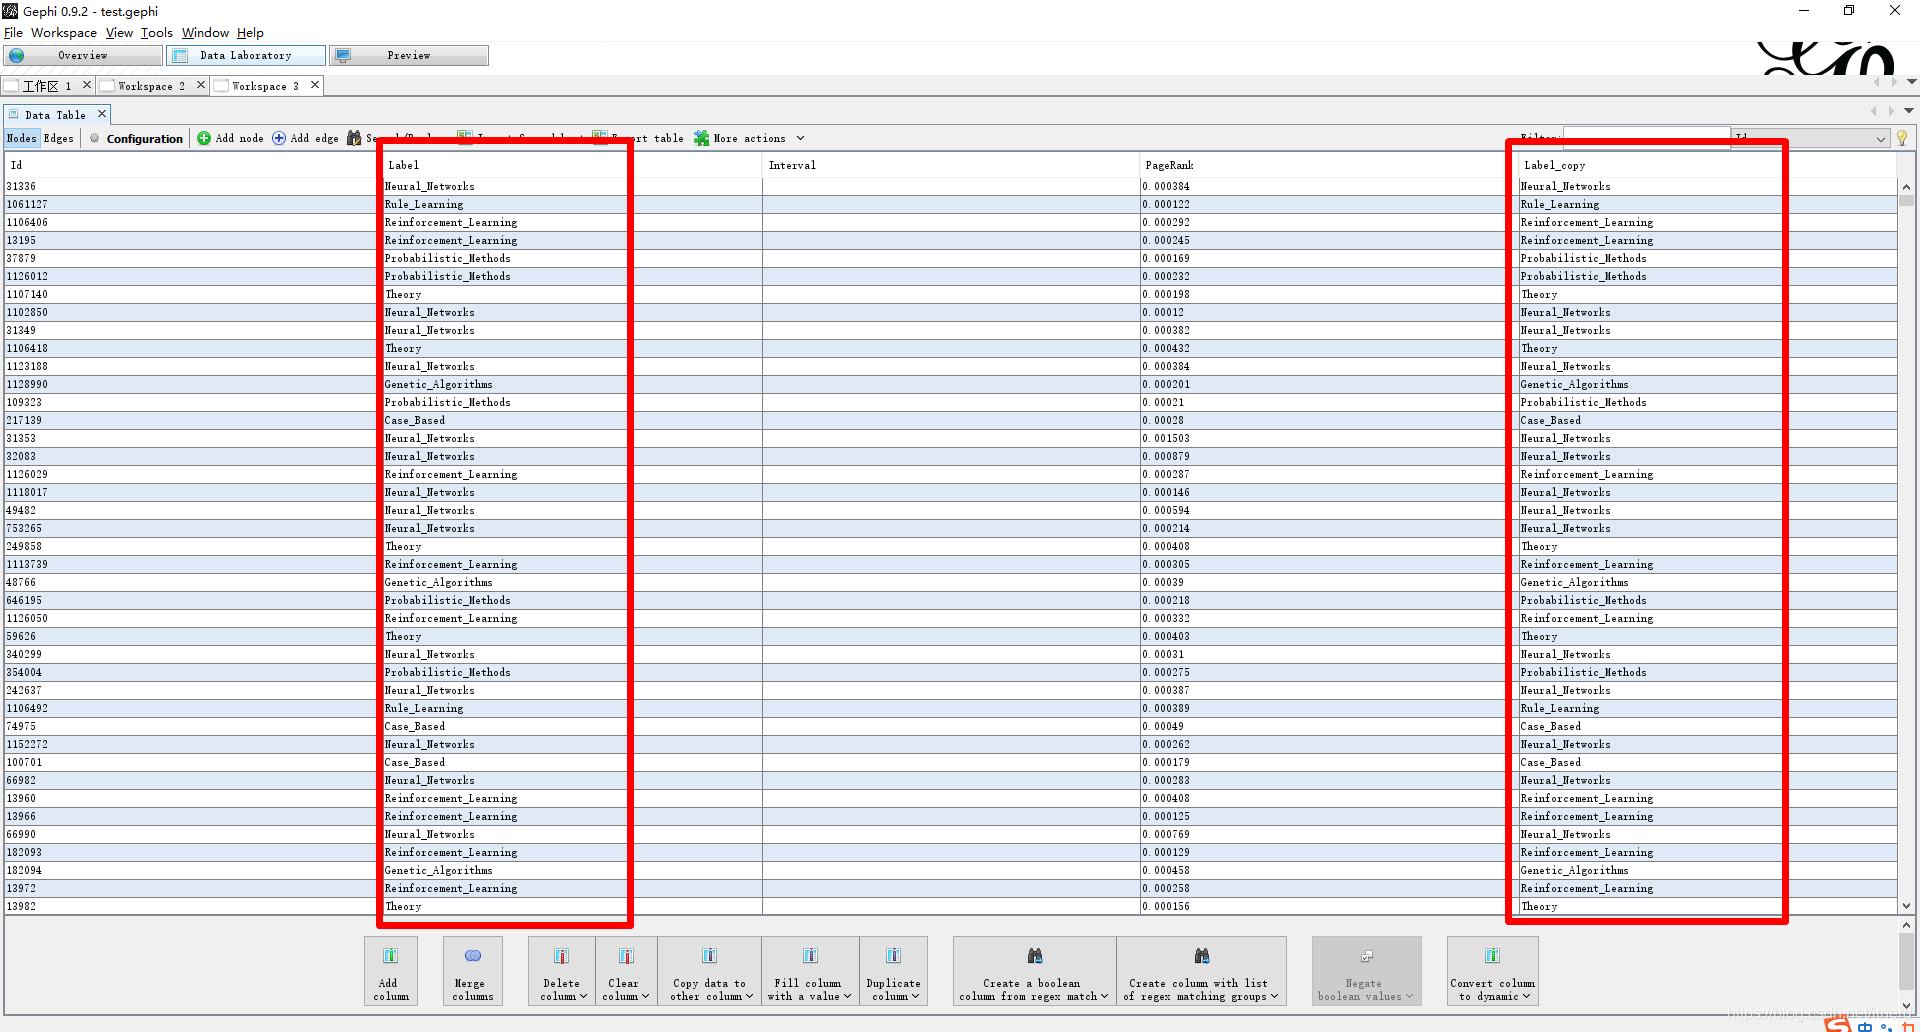
Task: Click the Overview globe icon
Action: [17, 55]
